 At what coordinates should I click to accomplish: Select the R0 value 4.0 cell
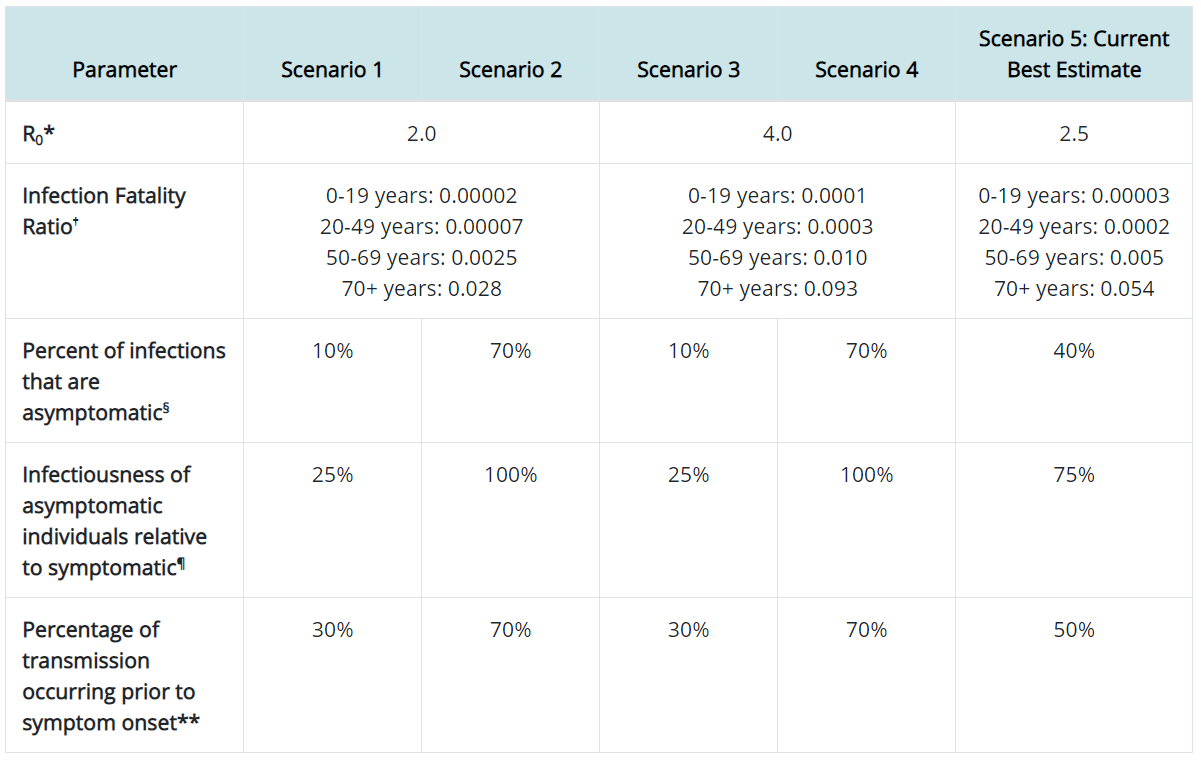click(777, 133)
